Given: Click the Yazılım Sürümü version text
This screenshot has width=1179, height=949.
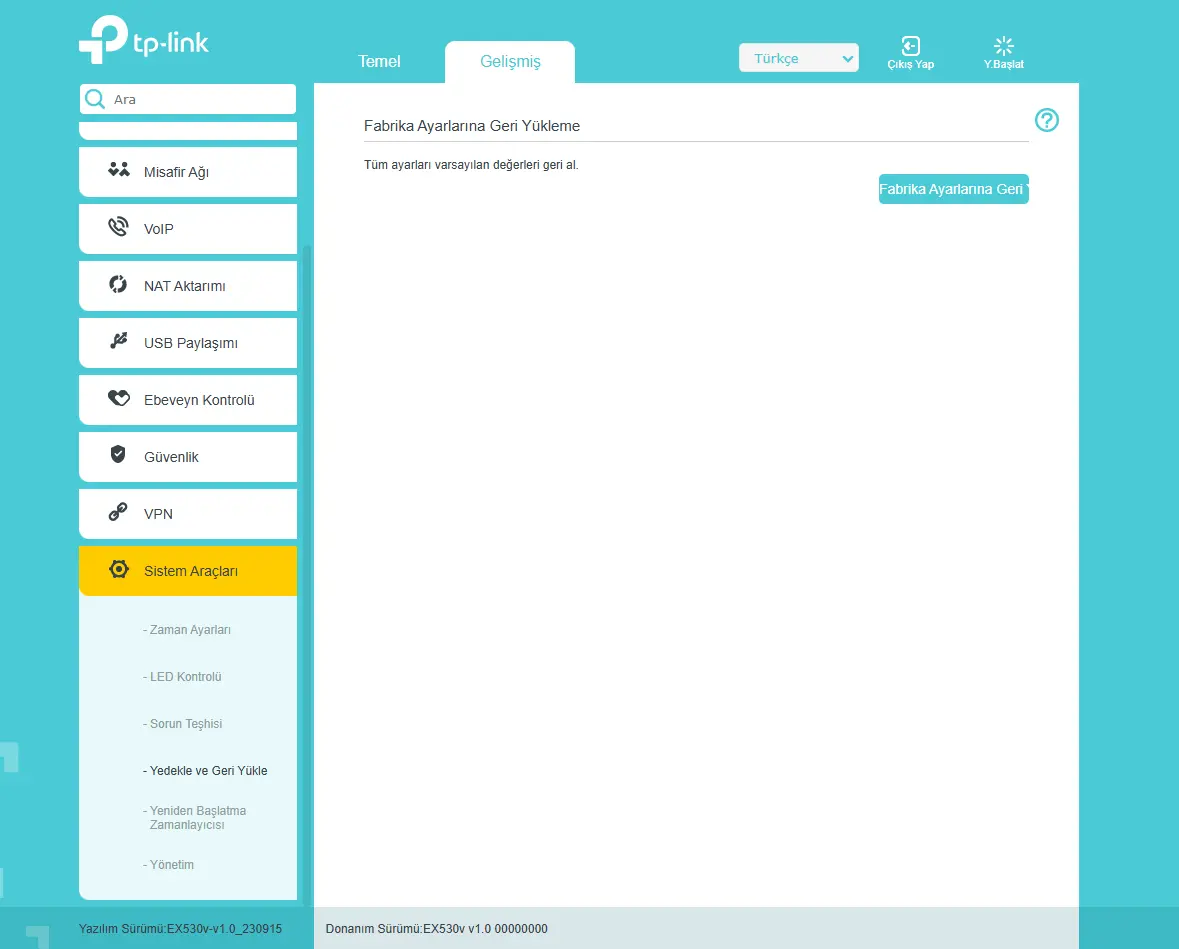Looking at the screenshot, I should coord(180,929).
